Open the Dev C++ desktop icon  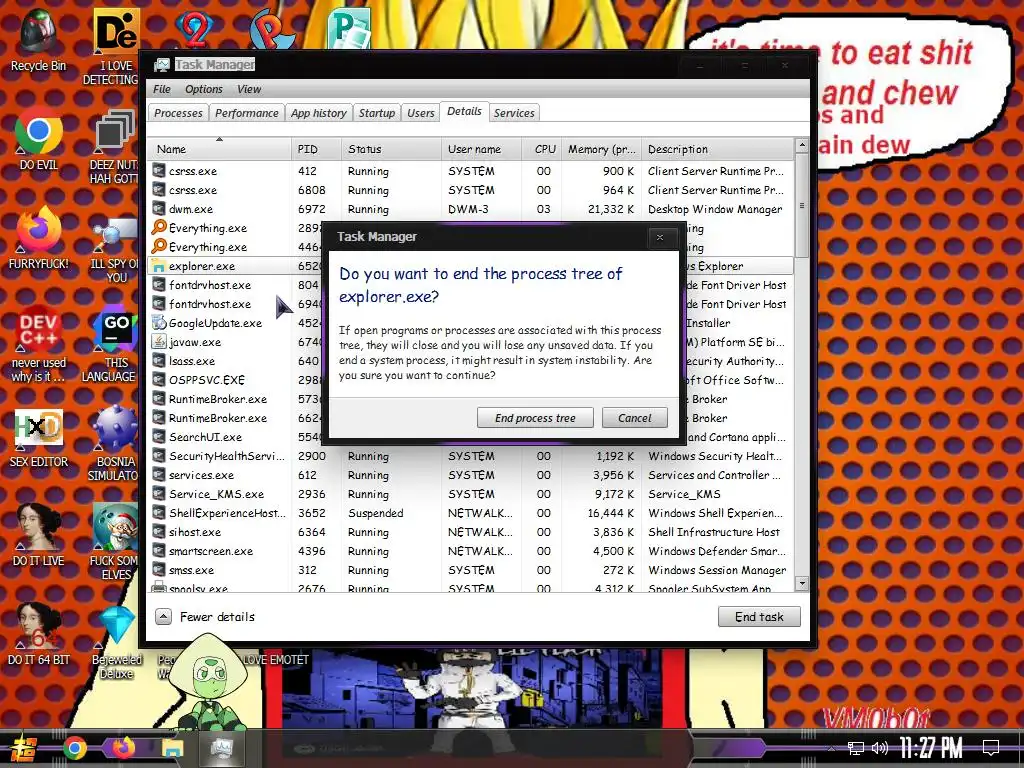[x=39, y=344]
